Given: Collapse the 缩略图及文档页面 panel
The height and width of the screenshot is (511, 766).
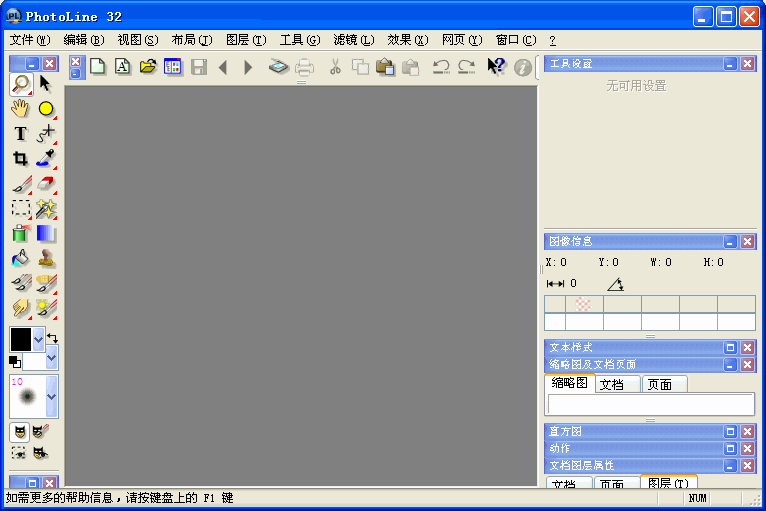Looking at the screenshot, I should click(730, 364).
